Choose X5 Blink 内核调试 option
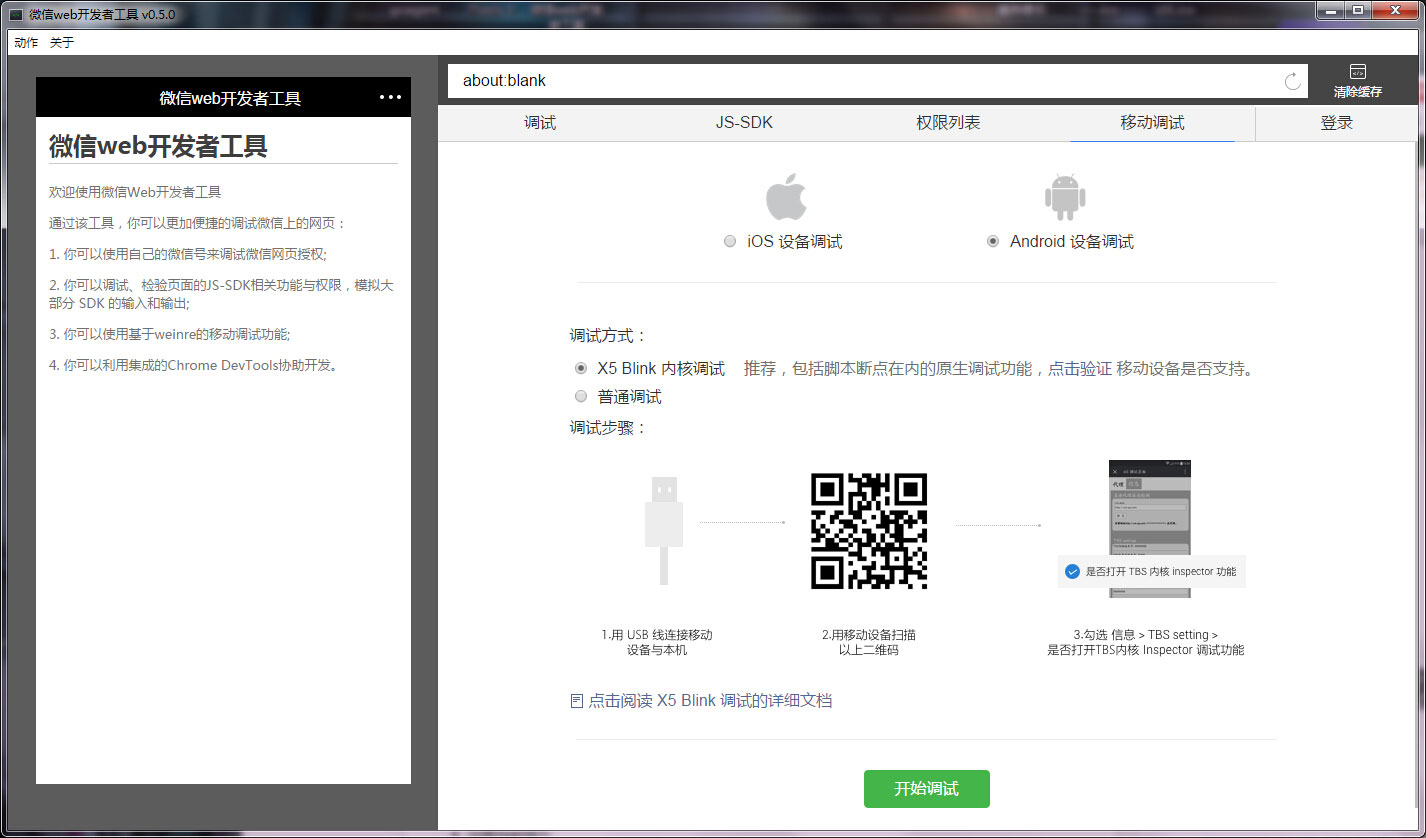Image resolution: width=1426 pixels, height=838 pixels. (581, 368)
